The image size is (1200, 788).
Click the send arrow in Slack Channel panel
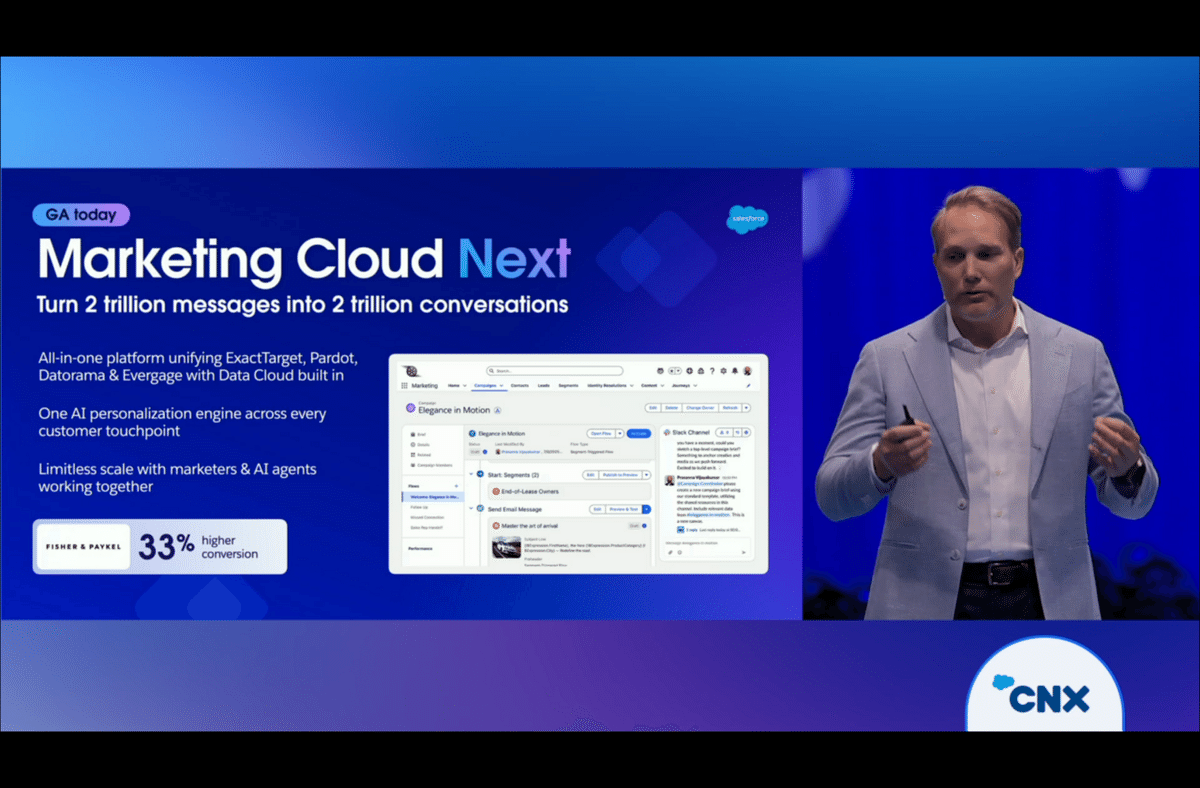tap(744, 553)
